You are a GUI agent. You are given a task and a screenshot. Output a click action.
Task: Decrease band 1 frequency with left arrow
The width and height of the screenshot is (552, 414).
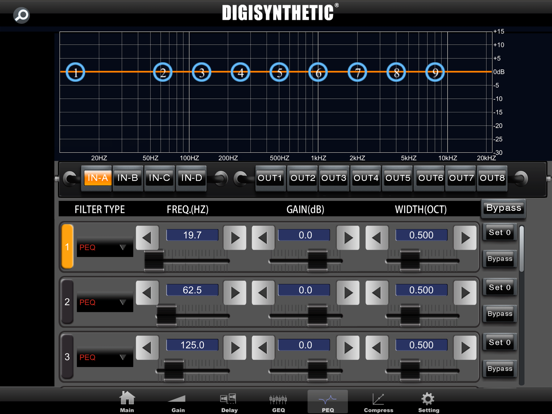(147, 238)
